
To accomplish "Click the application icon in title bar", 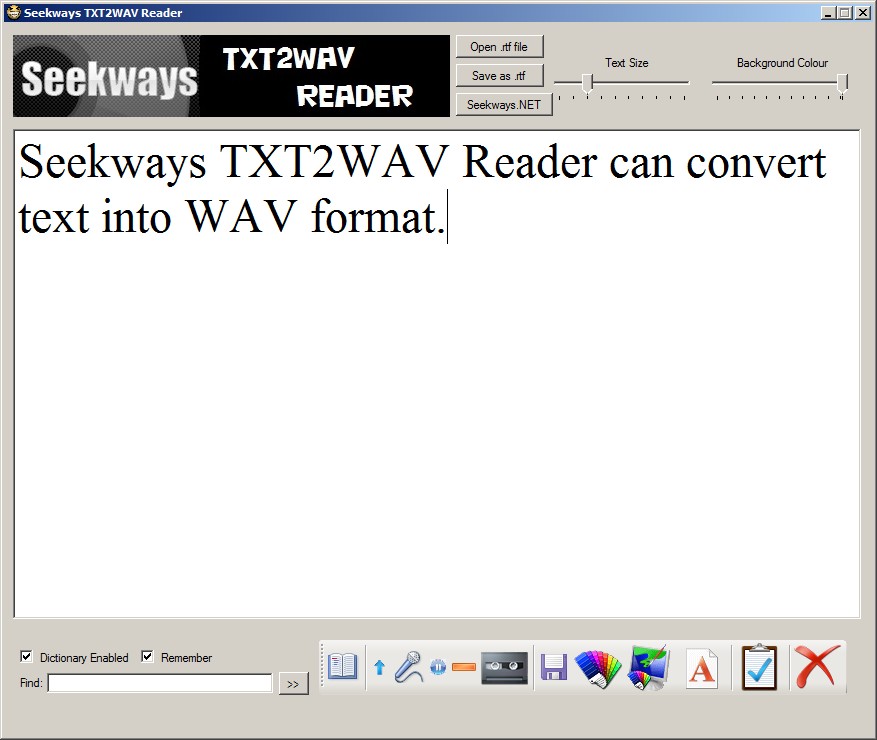I will click(13, 12).
